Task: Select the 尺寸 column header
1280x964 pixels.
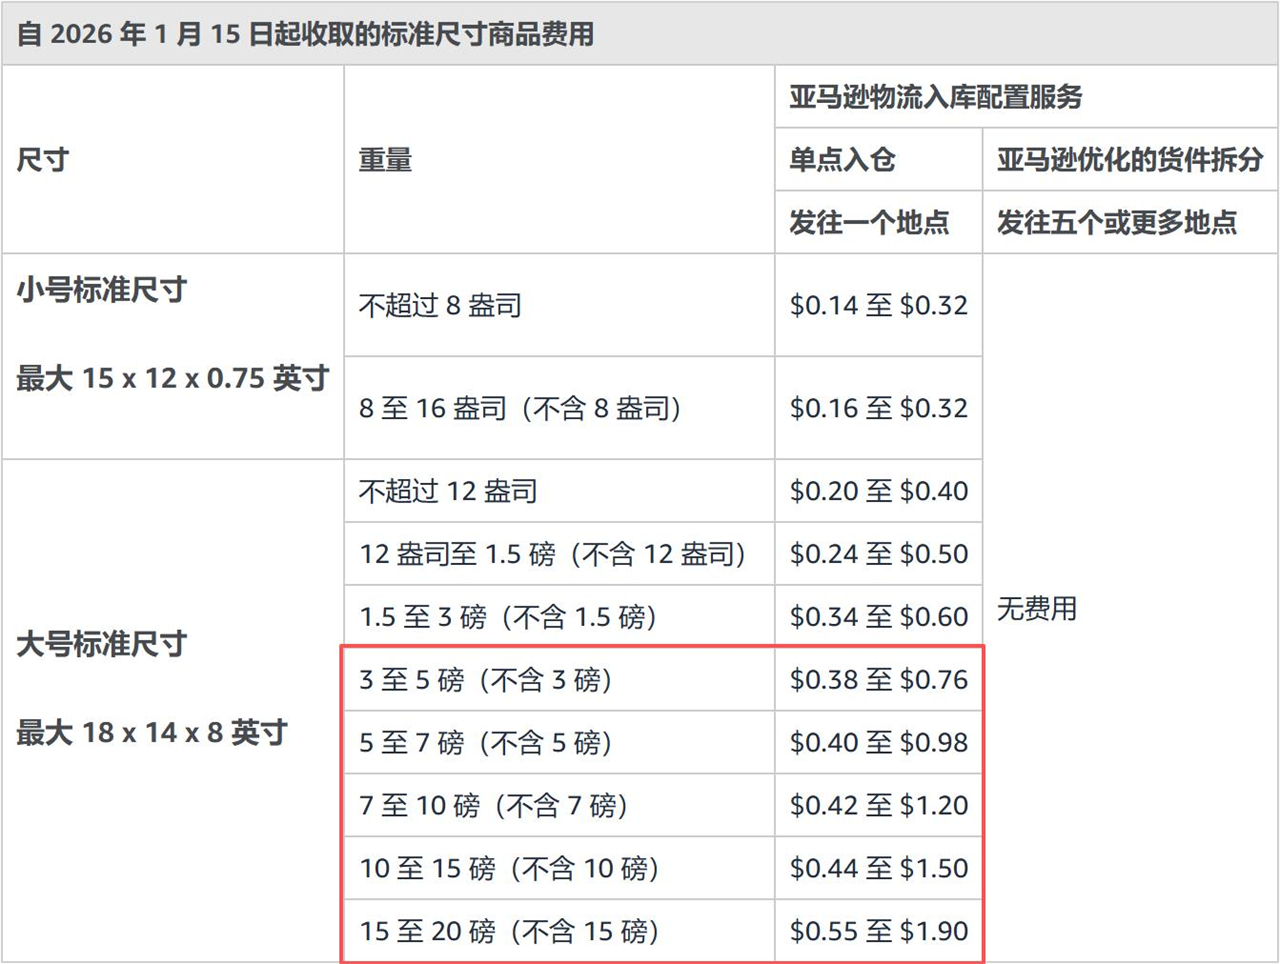Action: (42, 160)
